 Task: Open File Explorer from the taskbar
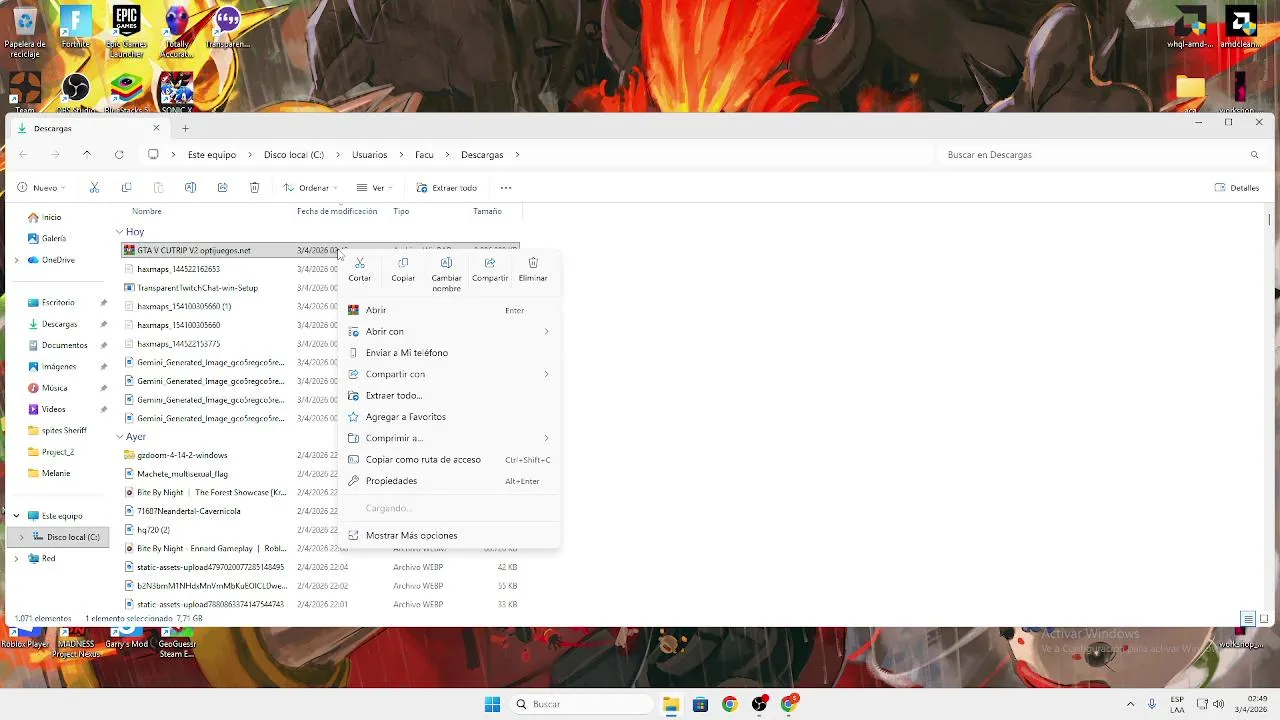pyautogui.click(x=671, y=704)
